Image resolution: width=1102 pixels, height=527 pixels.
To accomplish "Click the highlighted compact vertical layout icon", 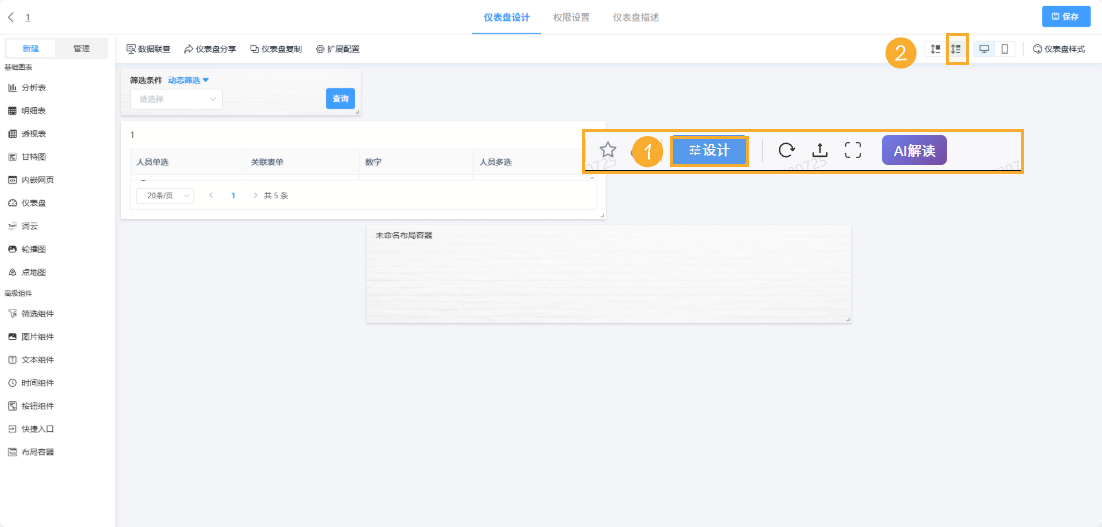I will 956,49.
